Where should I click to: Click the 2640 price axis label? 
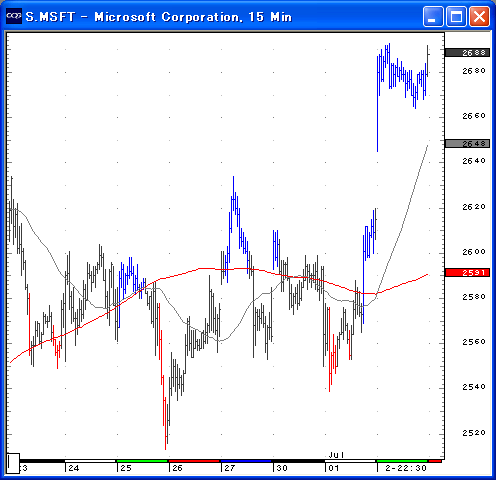[474, 161]
